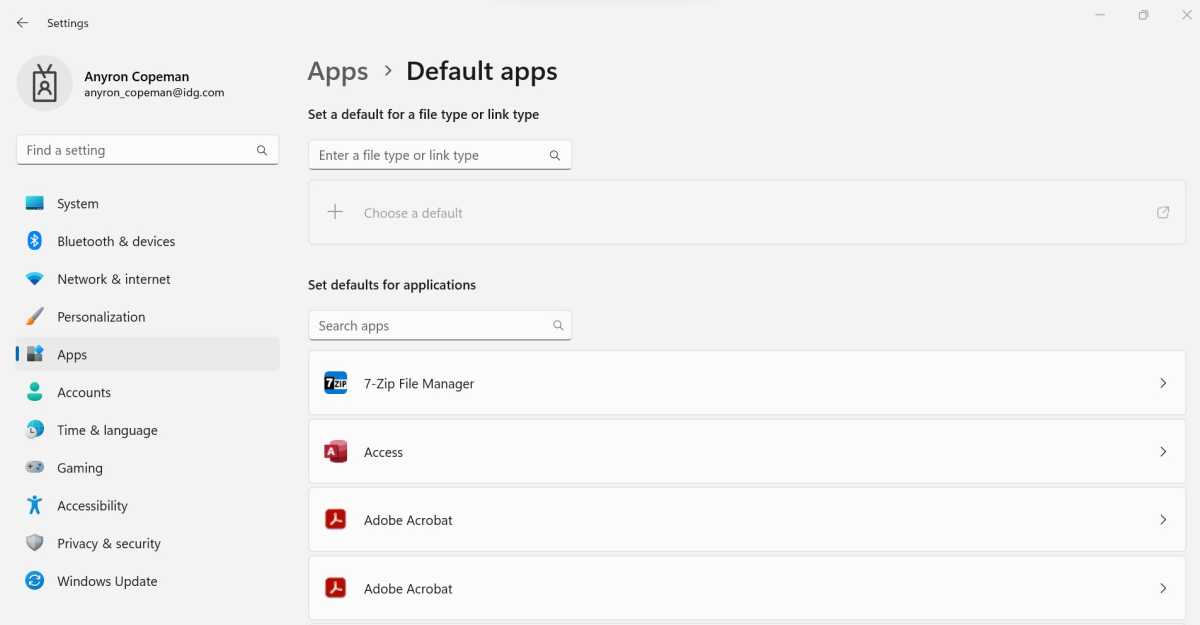Image resolution: width=1200 pixels, height=625 pixels.
Task: Open Time & language settings
Action: coord(148,430)
